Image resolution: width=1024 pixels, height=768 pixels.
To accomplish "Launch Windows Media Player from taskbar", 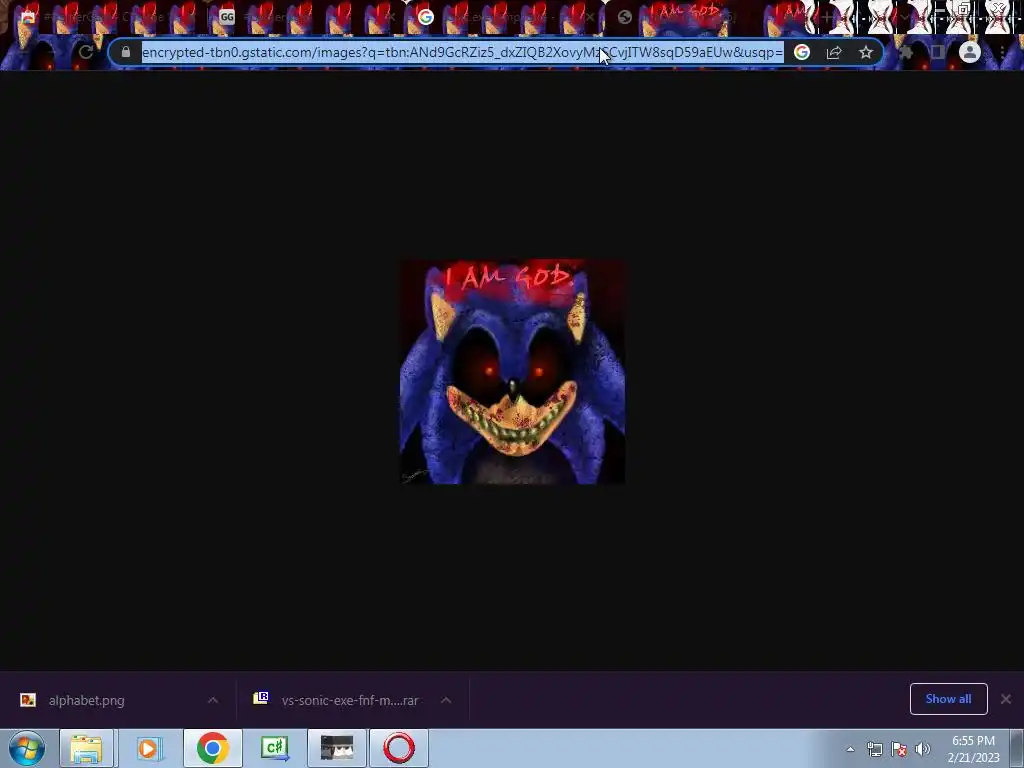I will pos(149,748).
